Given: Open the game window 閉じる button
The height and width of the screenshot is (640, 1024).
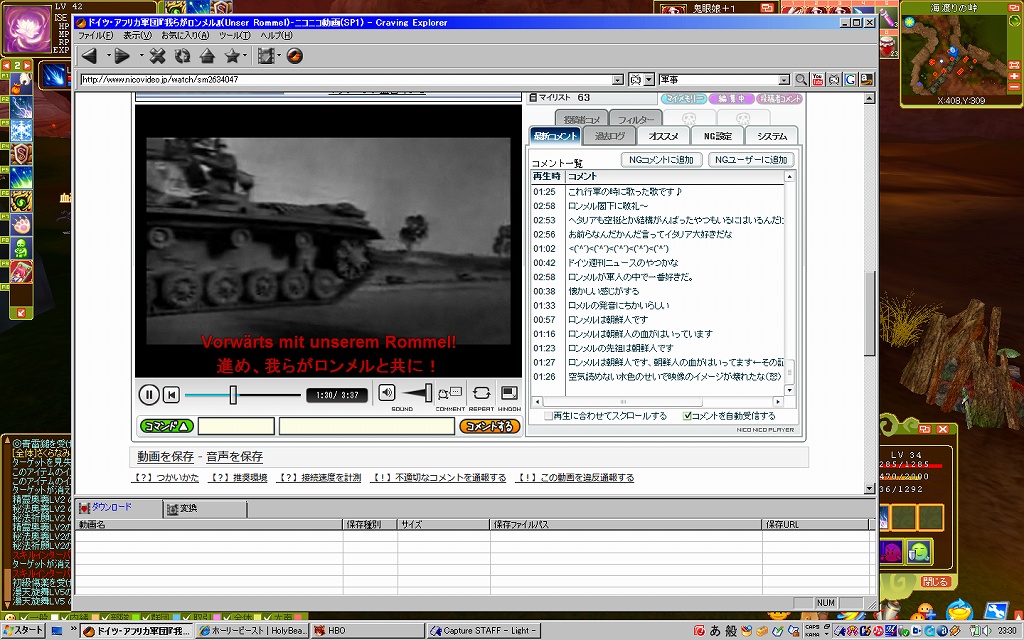Looking at the screenshot, I should point(935,581).
